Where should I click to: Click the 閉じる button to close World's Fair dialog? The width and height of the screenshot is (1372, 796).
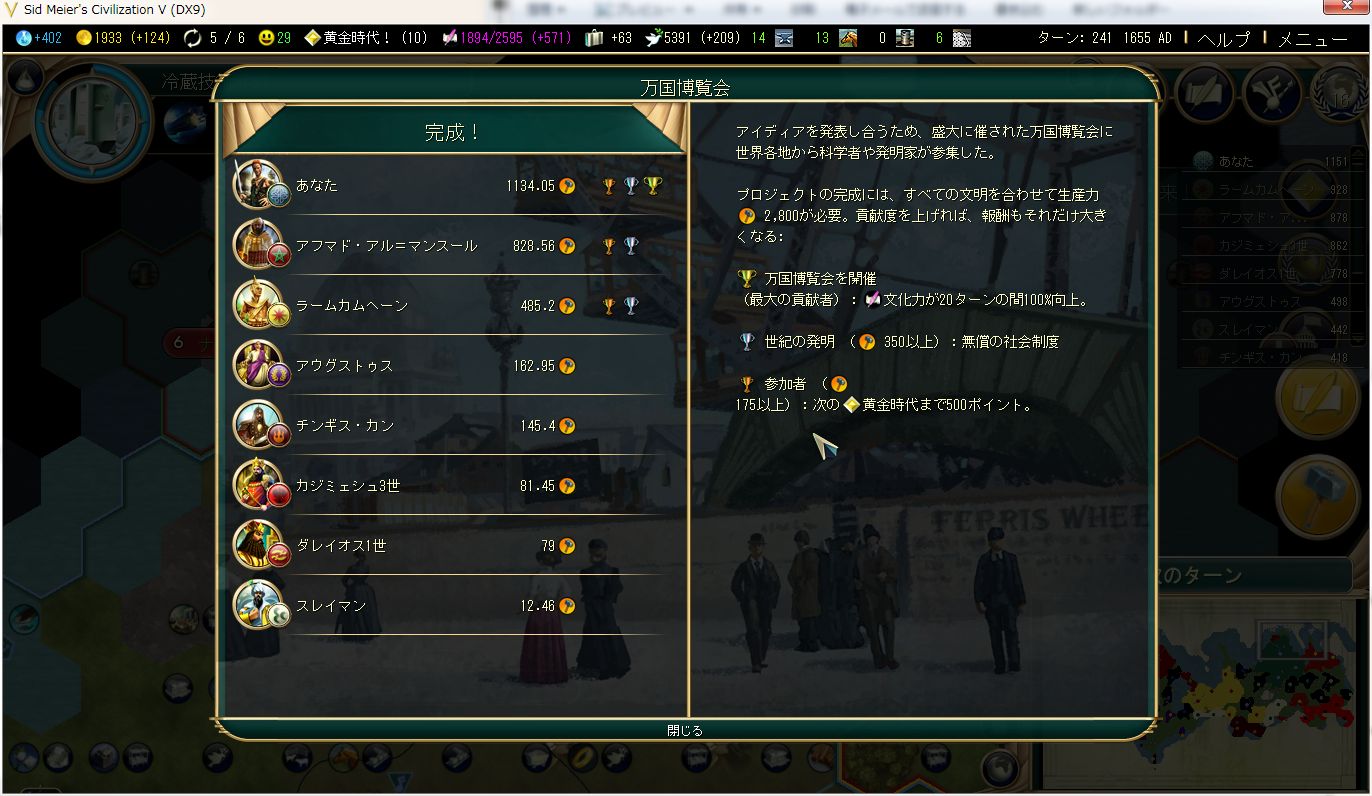(x=685, y=730)
